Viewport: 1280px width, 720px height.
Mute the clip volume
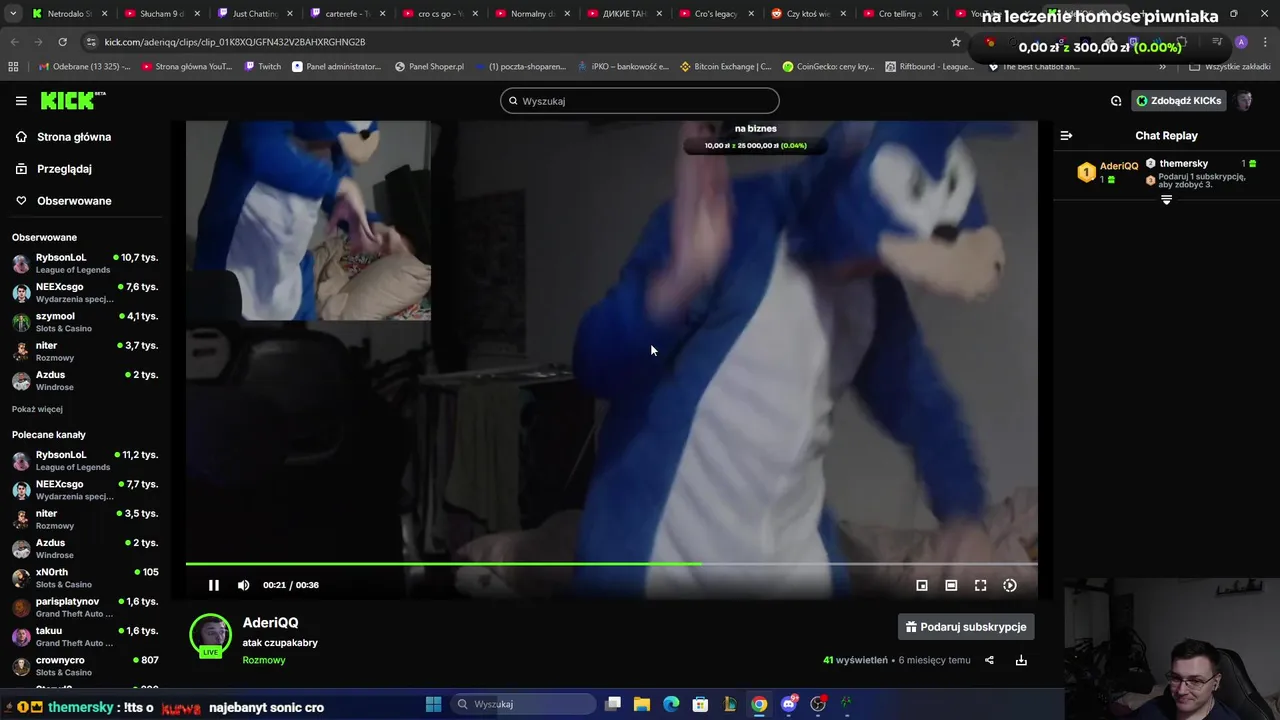tap(243, 585)
